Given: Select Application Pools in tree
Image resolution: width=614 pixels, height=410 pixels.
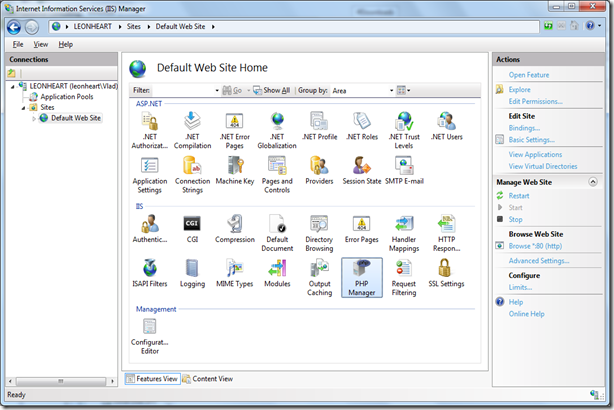Looking at the screenshot, I should pos(67,97).
